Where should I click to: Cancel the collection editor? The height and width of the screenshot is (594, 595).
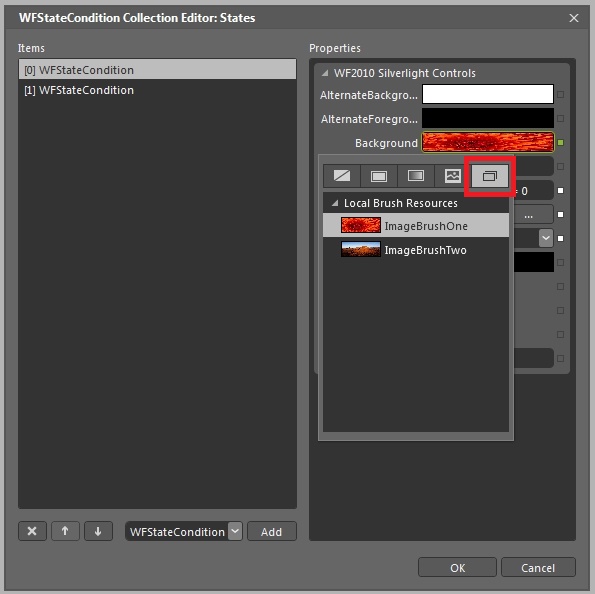[538, 567]
